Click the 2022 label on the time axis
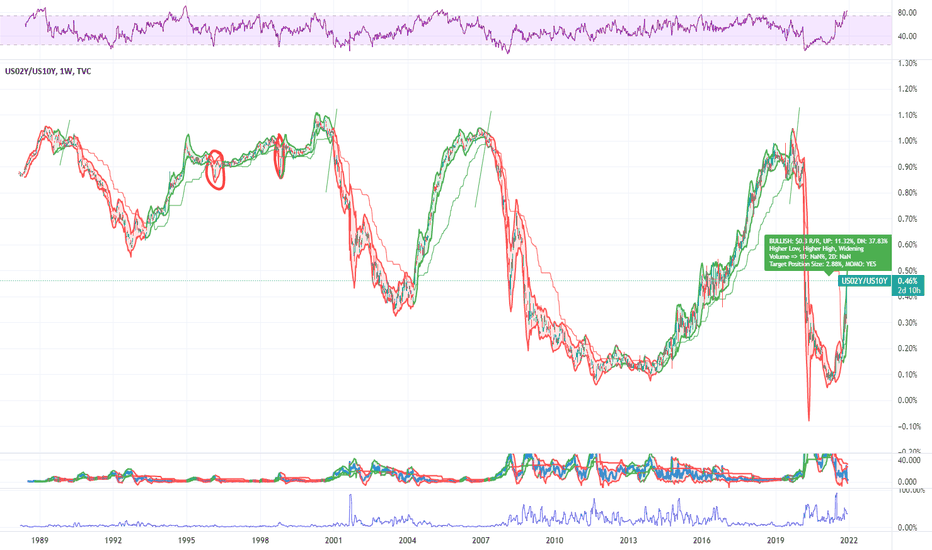This screenshot has height=550, width=932. tap(849, 540)
